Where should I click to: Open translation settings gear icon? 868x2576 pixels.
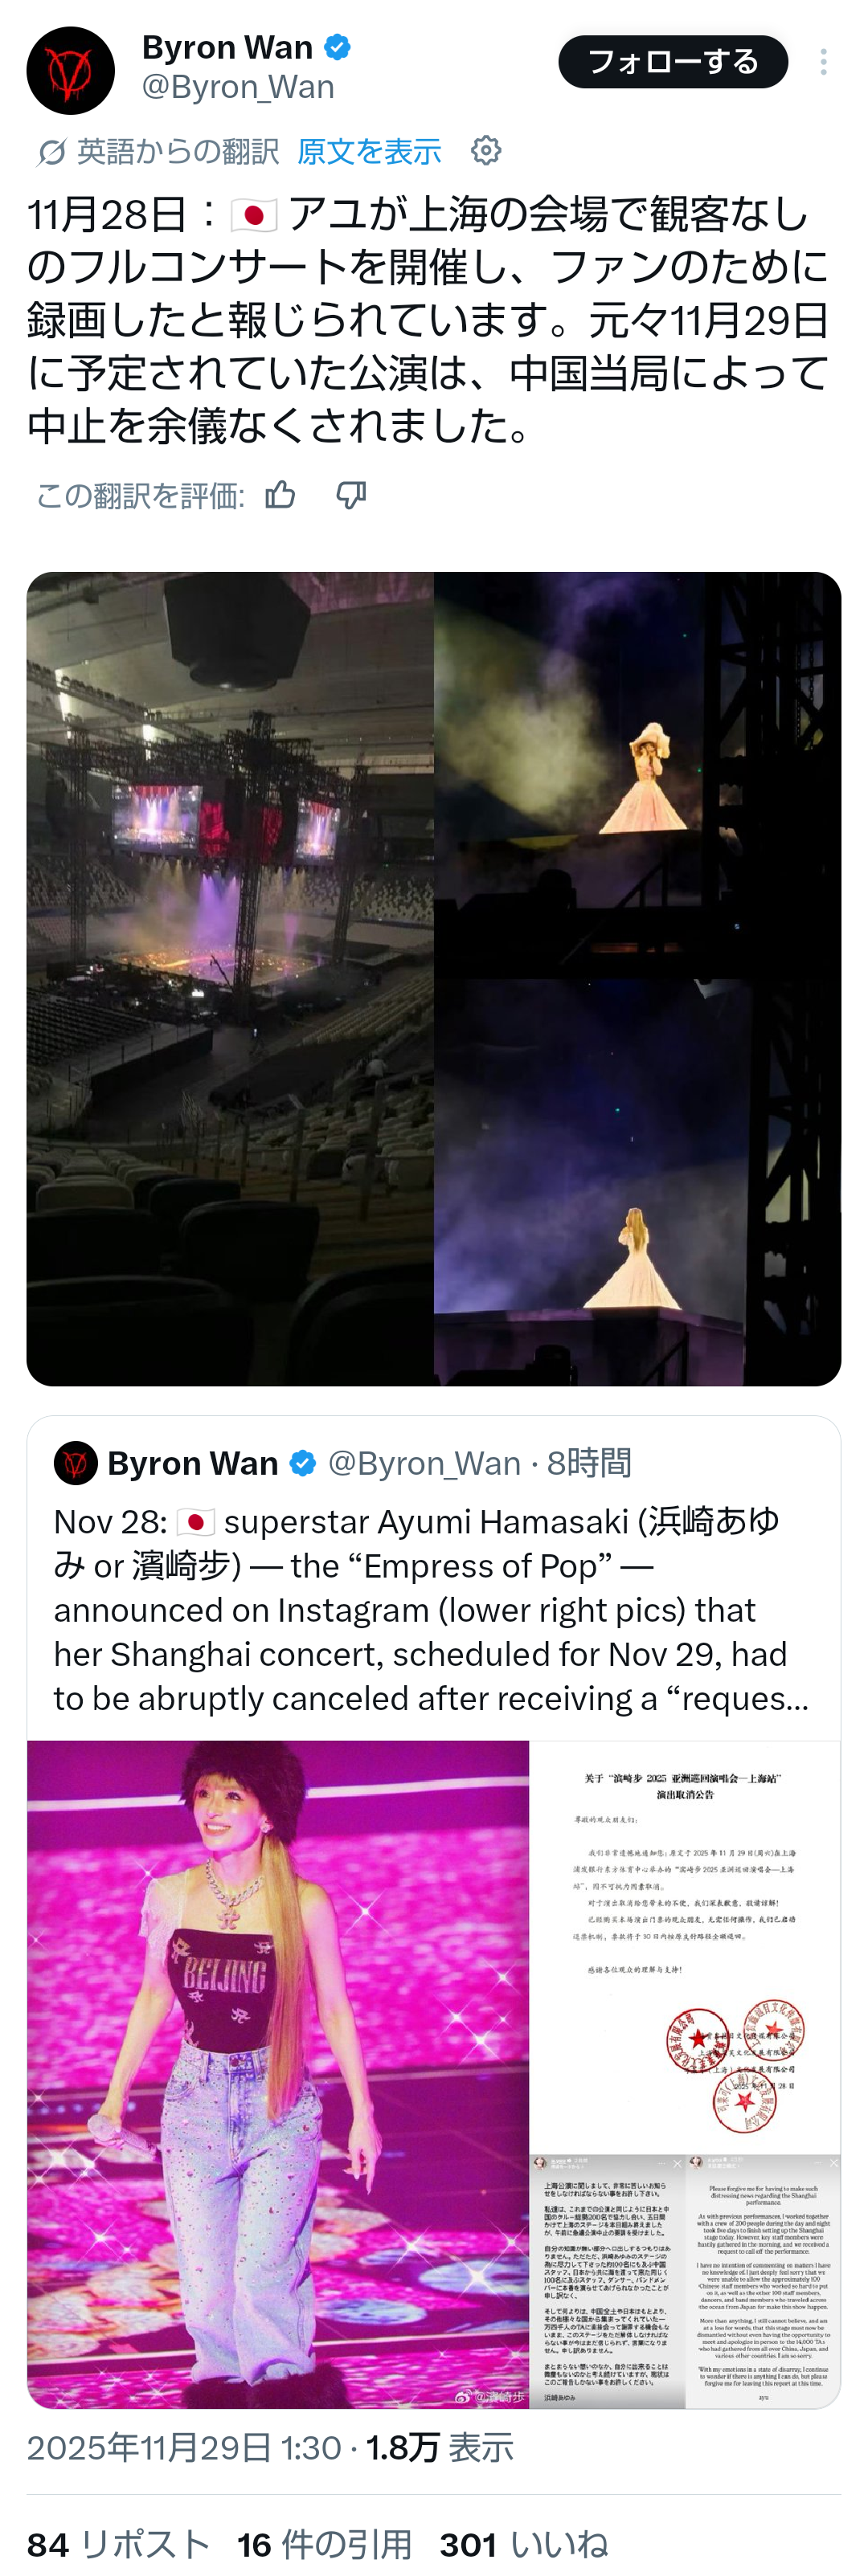[x=486, y=151]
